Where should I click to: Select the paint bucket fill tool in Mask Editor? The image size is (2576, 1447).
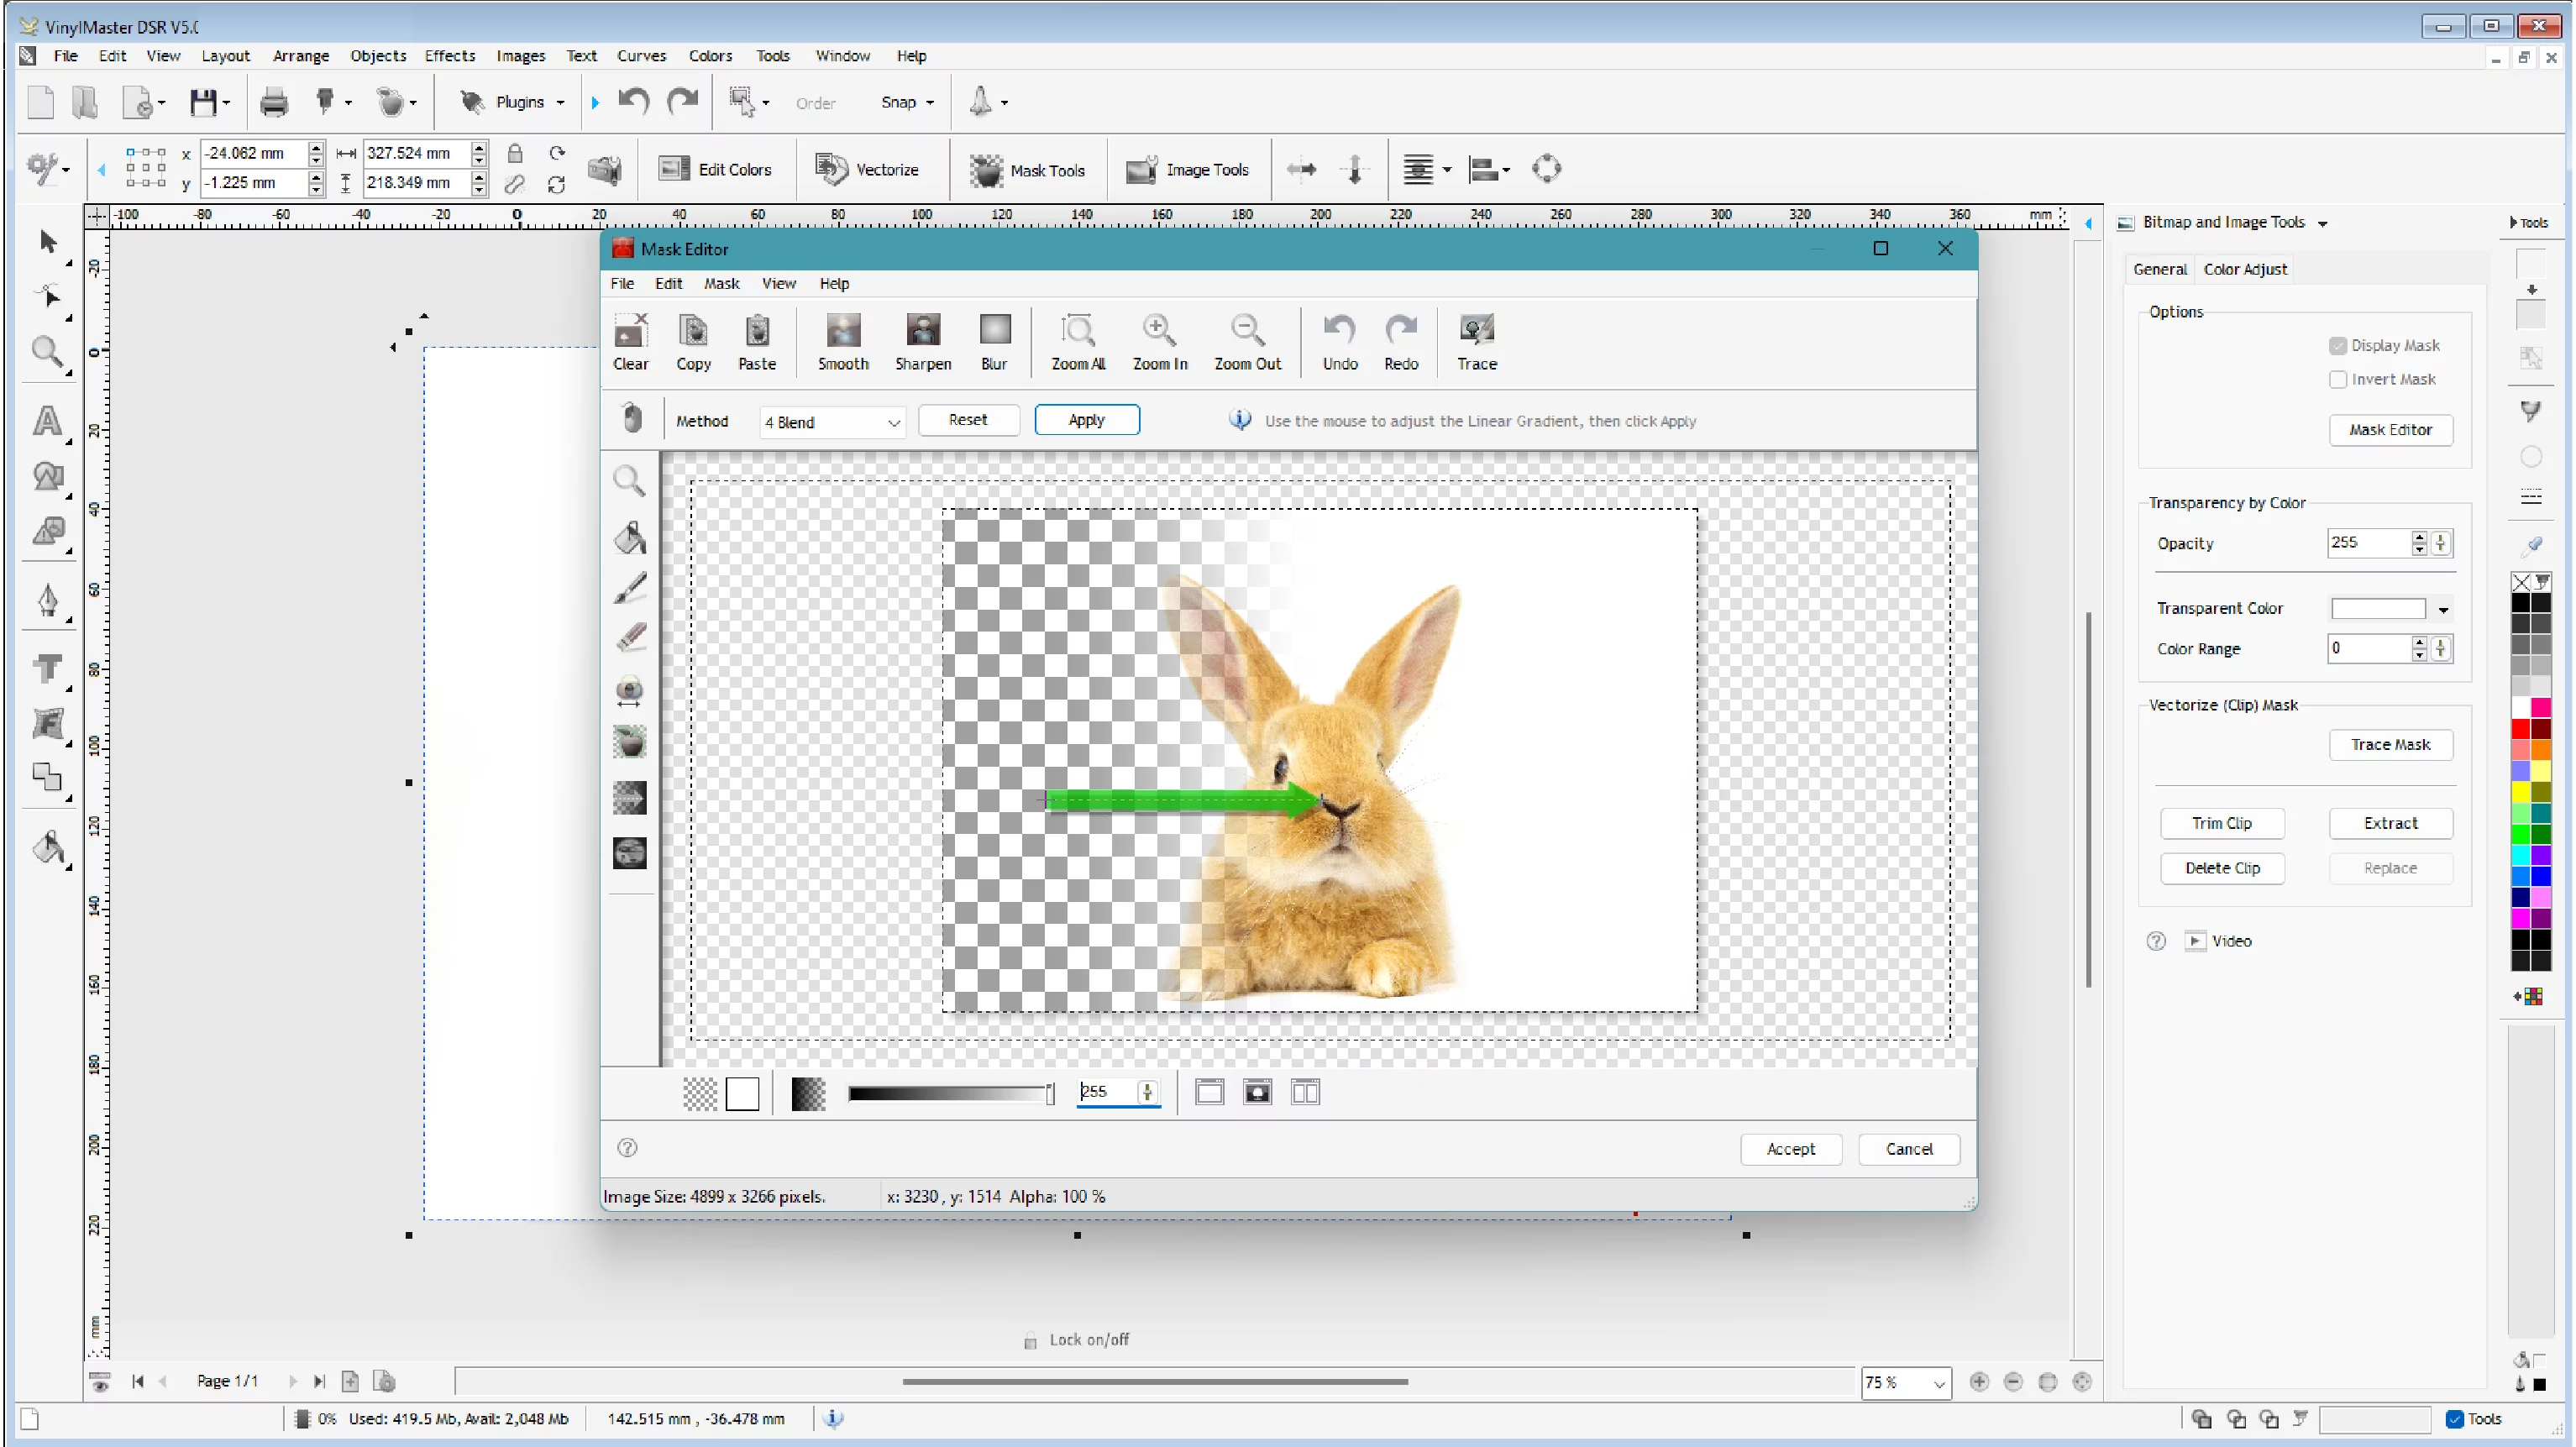[x=629, y=537]
